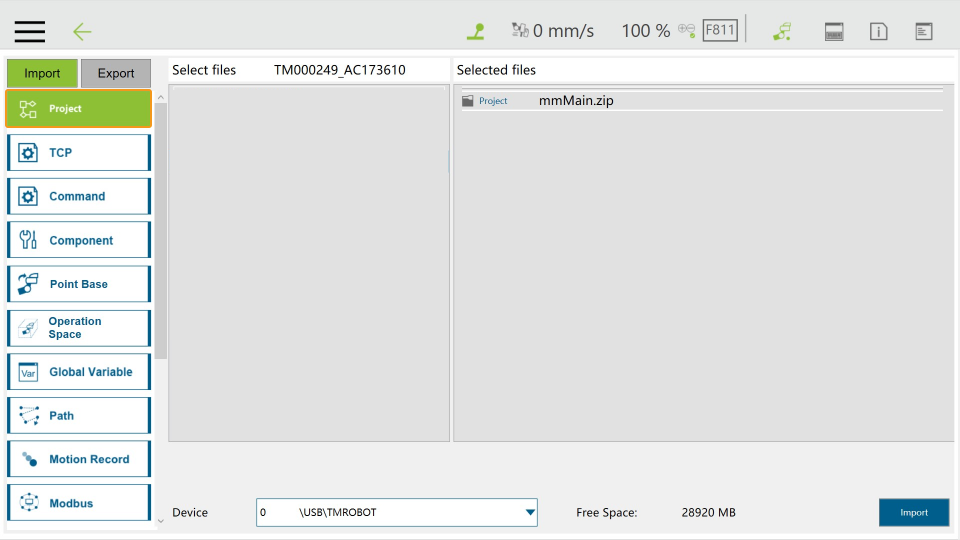This screenshot has height=540, width=960.
Task: Select the TCP category
Action: click(x=78, y=152)
